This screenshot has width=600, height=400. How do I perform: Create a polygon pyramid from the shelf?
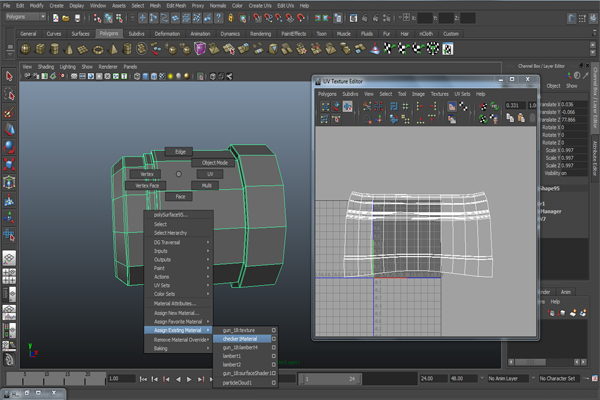click(113, 49)
